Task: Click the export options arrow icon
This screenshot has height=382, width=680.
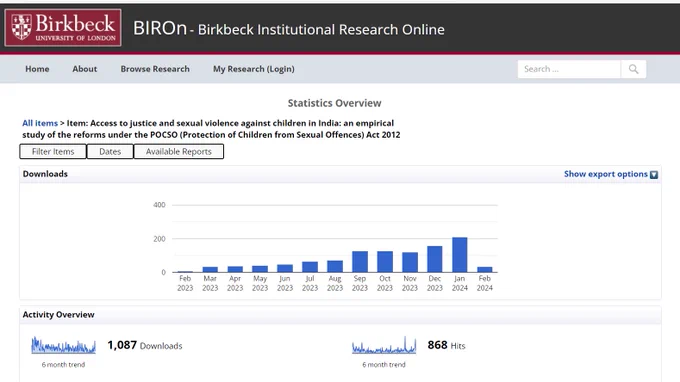Action: click(x=654, y=174)
